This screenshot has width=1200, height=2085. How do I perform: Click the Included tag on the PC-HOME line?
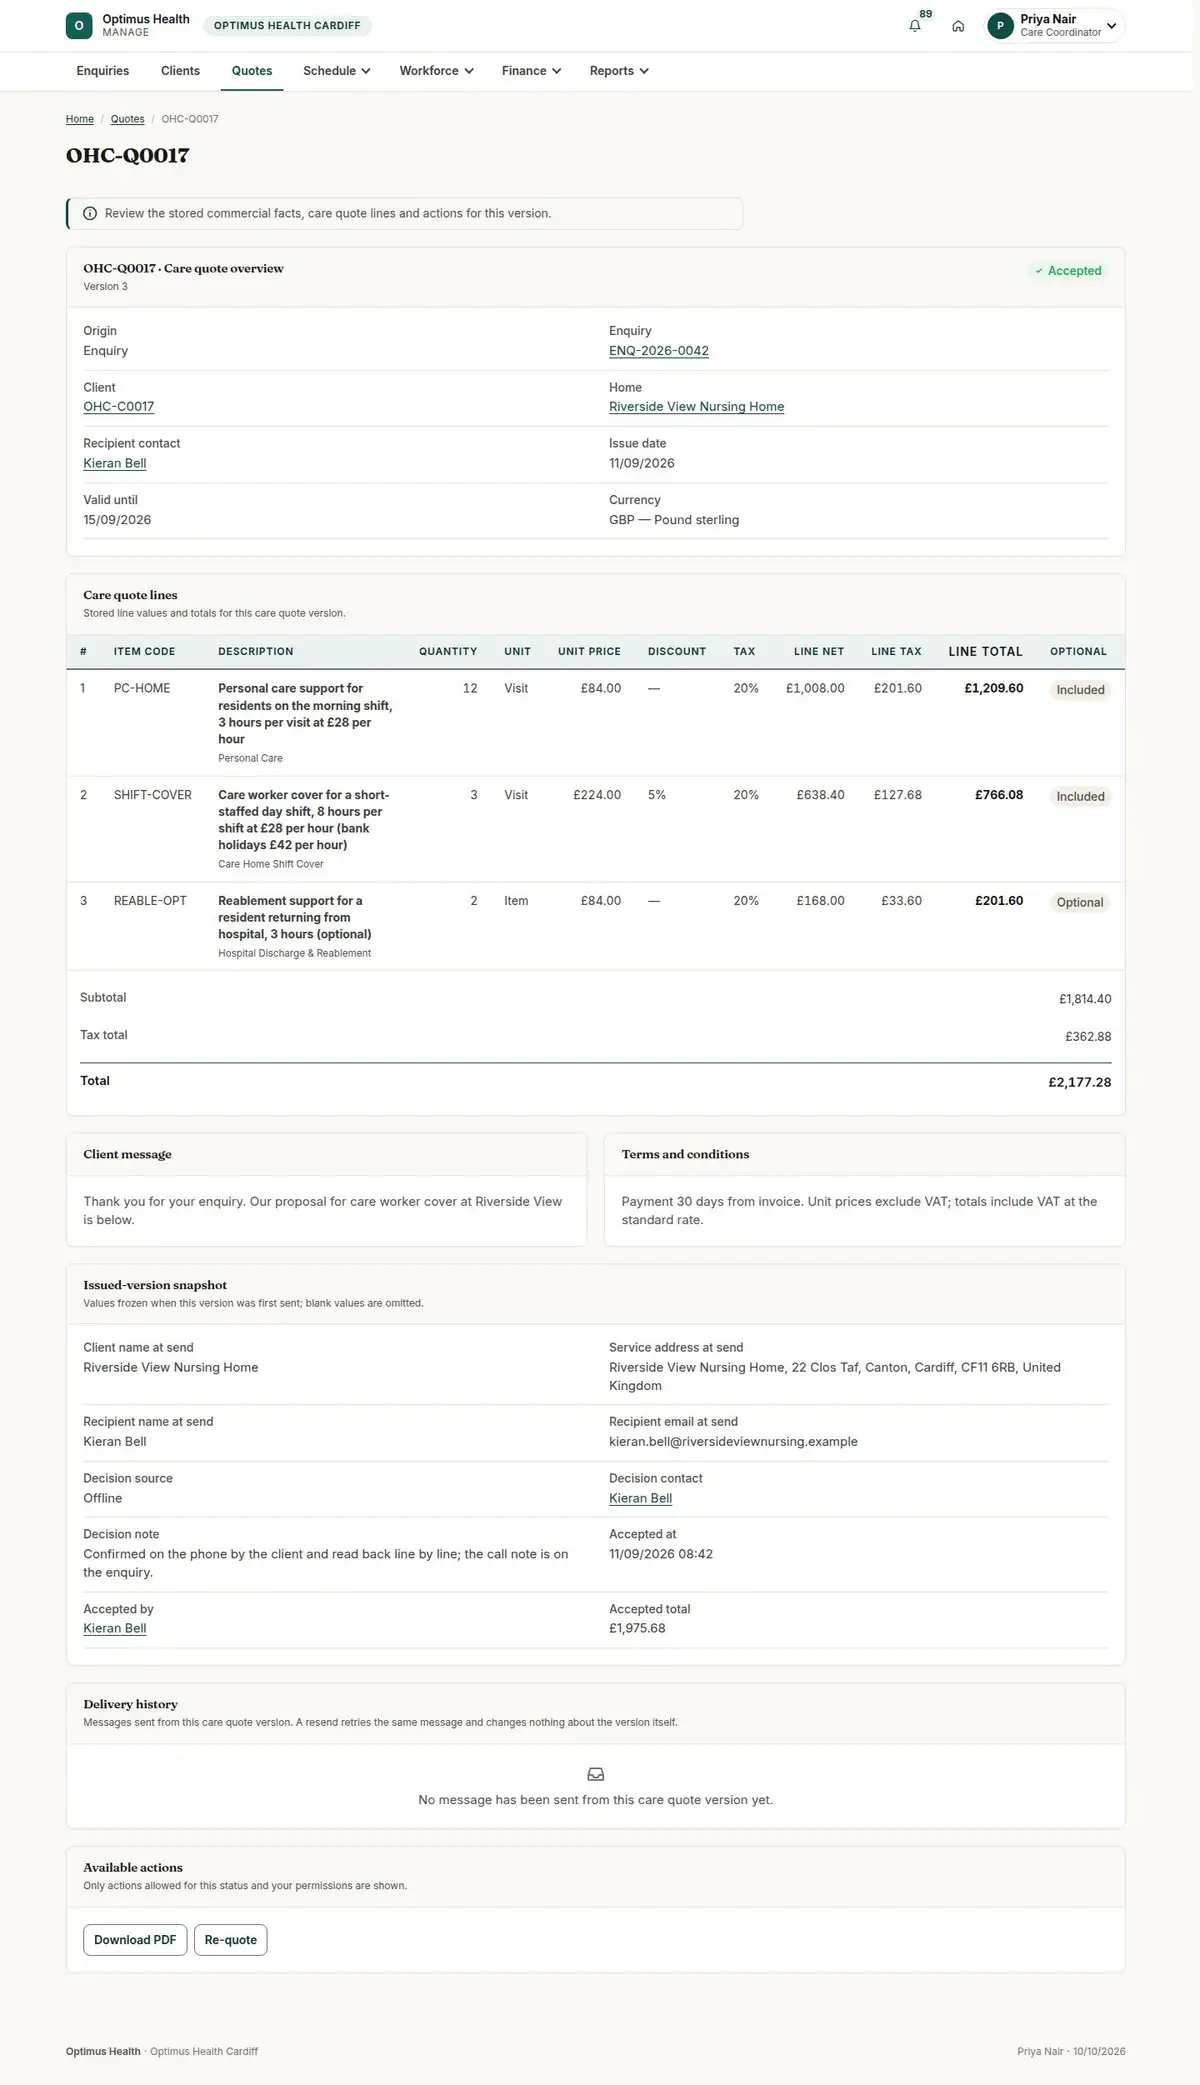1080,690
